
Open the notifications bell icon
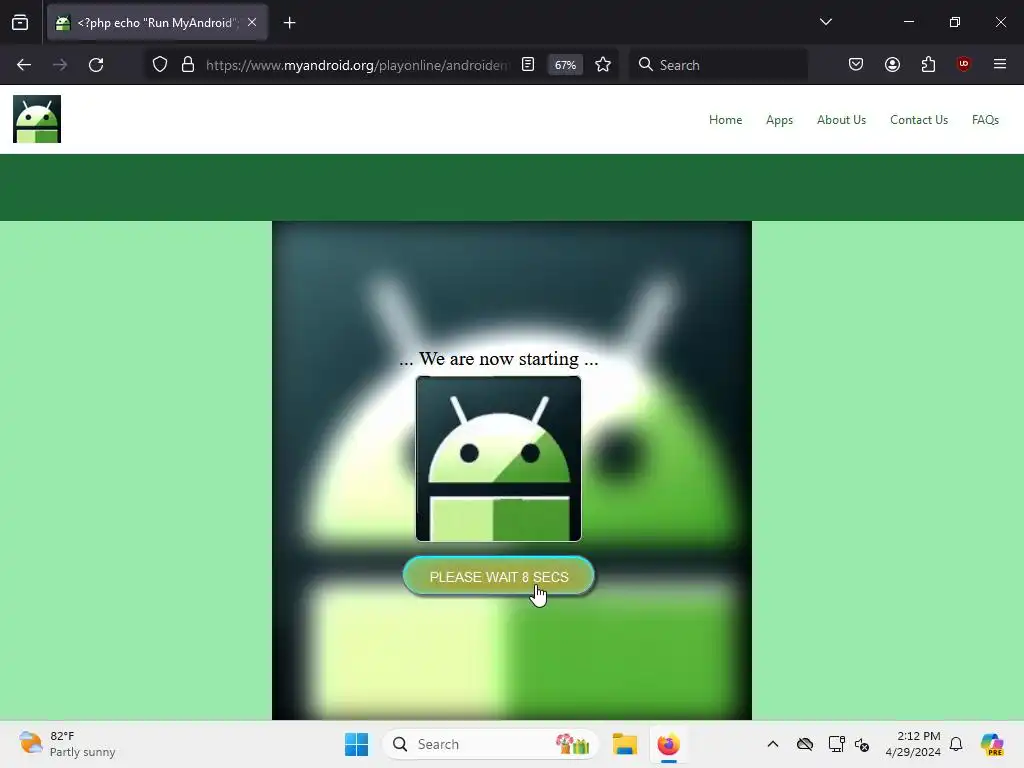[956, 744]
